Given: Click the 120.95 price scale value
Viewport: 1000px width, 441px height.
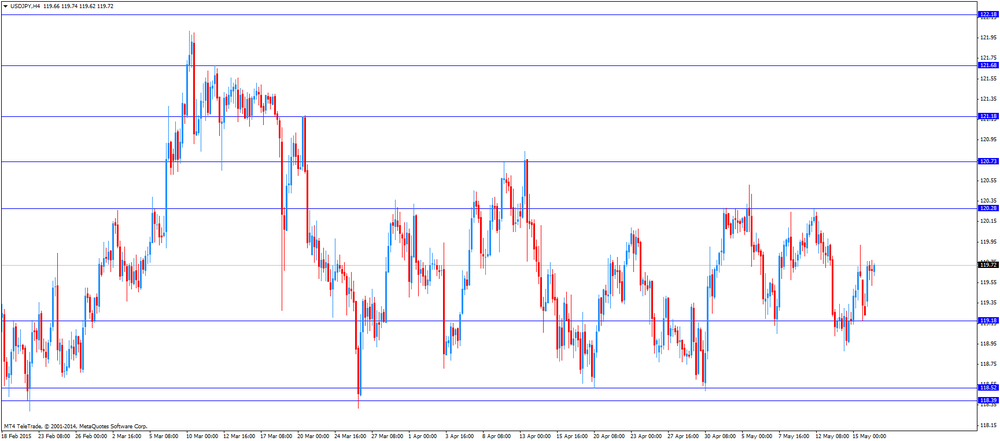Looking at the screenshot, I should [x=989, y=139].
